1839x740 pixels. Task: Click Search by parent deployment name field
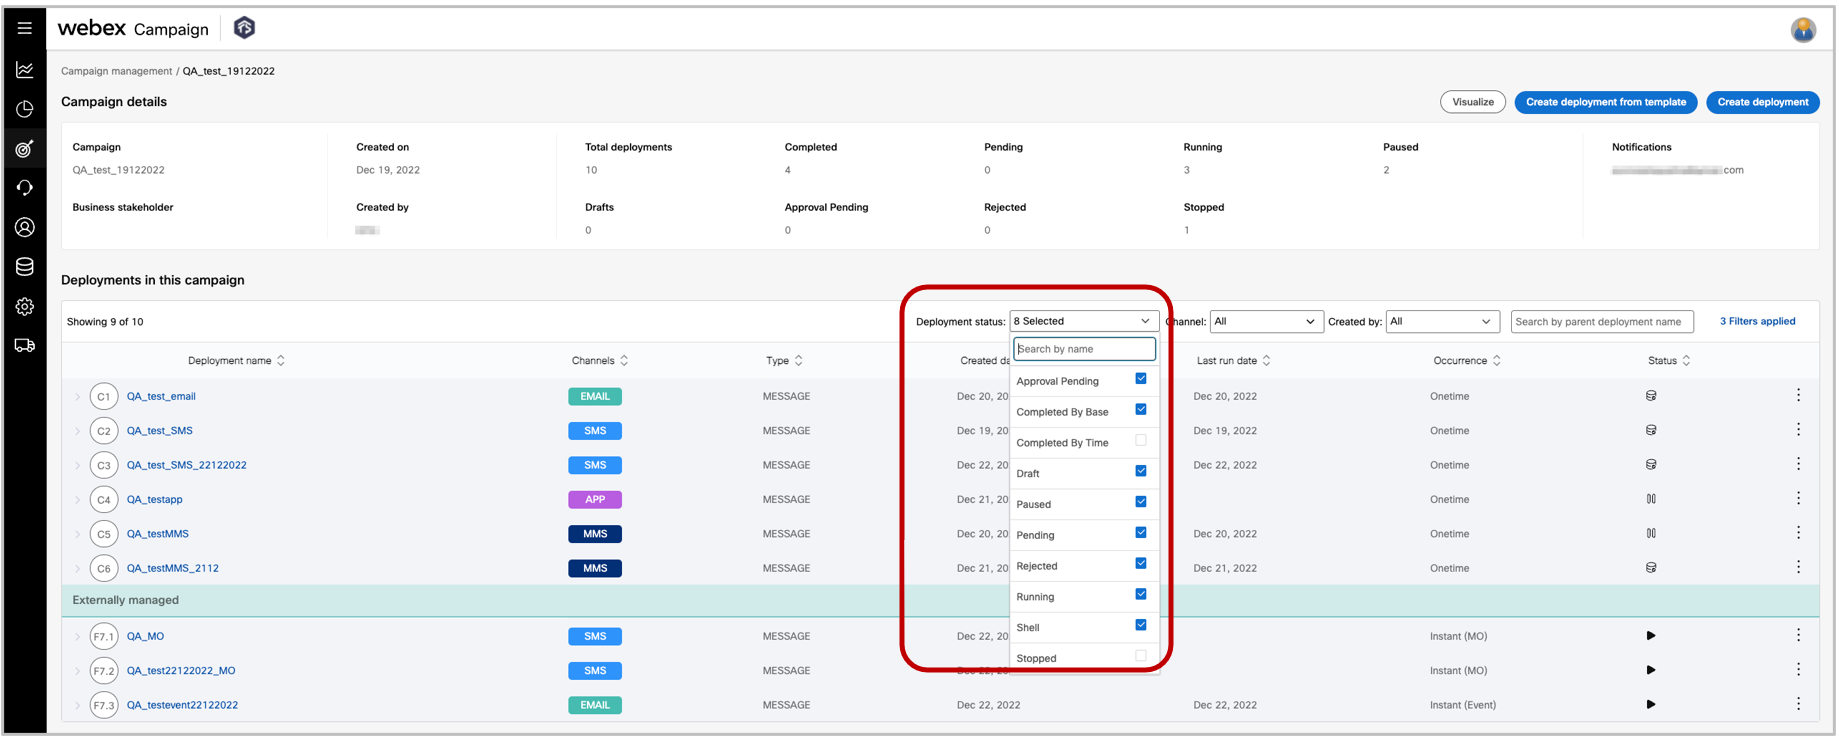1602,321
